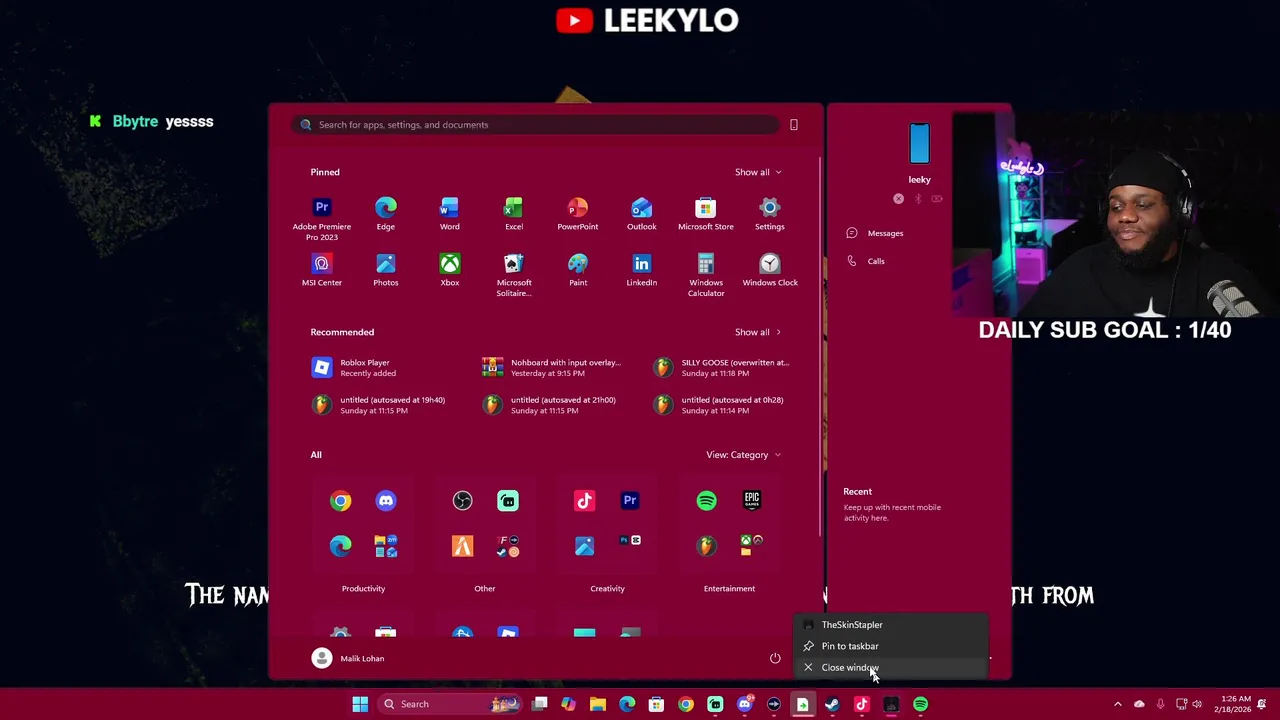Open Paint pinned app
This screenshot has height=720, width=1280.
click(x=577, y=270)
